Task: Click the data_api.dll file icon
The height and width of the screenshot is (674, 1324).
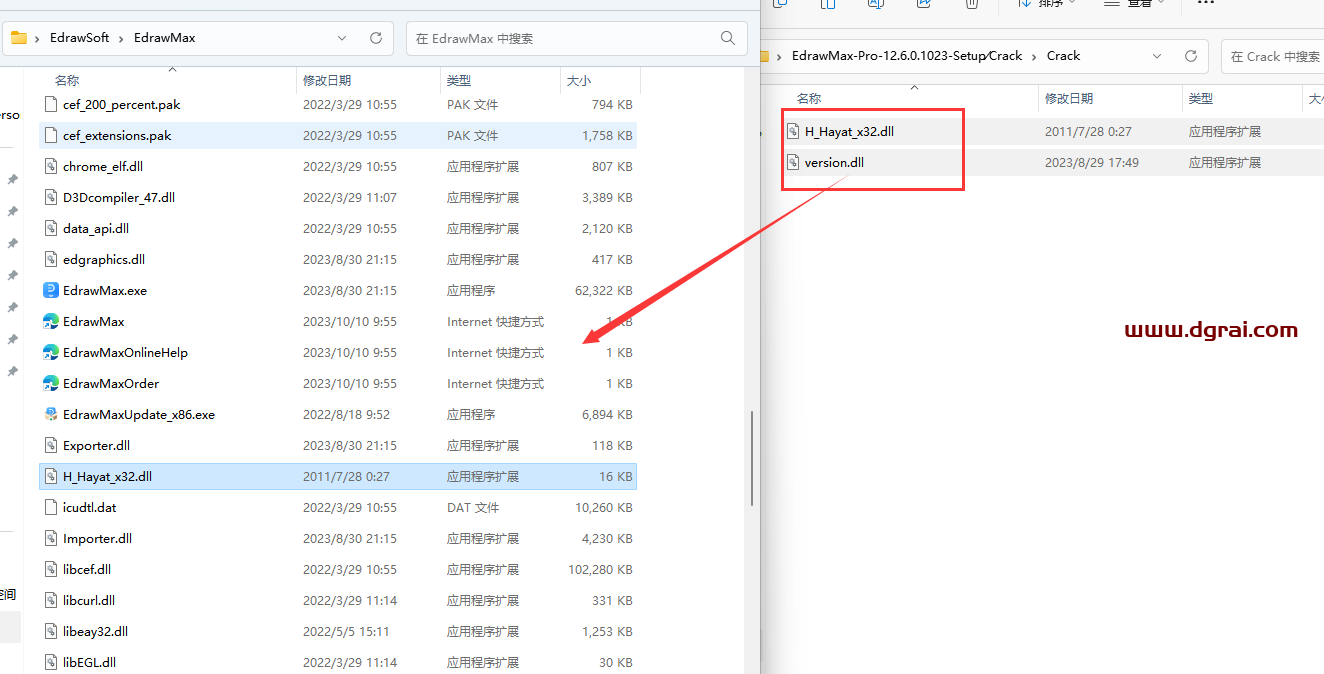Action: pos(52,229)
